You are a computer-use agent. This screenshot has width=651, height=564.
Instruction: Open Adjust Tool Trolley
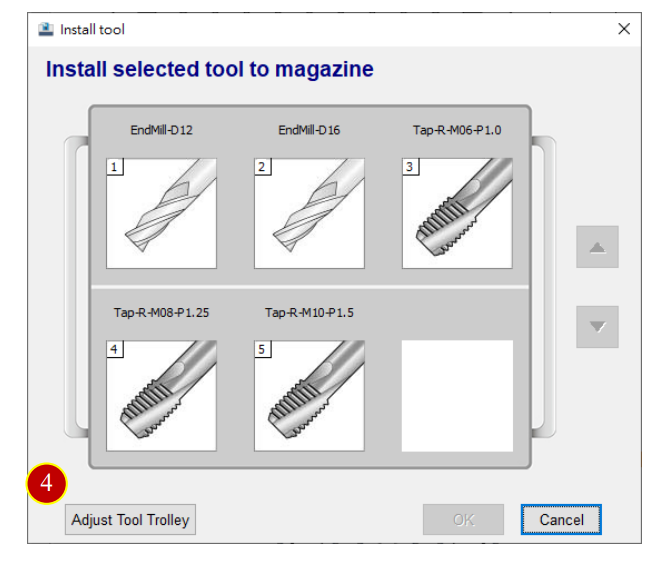pyautogui.click(x=130, y=520)
